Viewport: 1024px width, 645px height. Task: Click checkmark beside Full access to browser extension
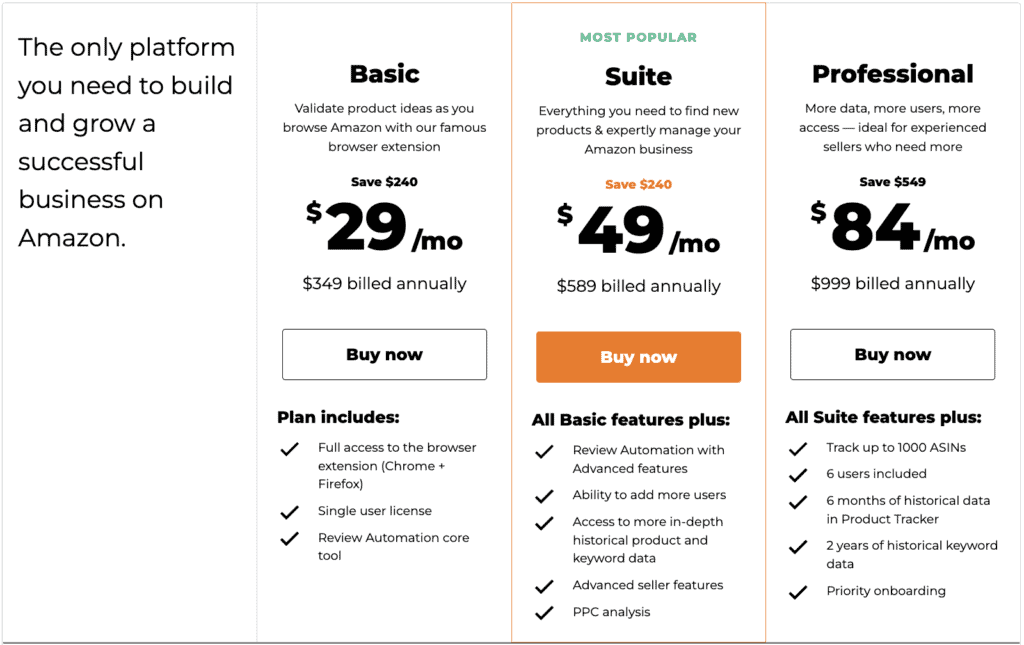click(289, 449)
